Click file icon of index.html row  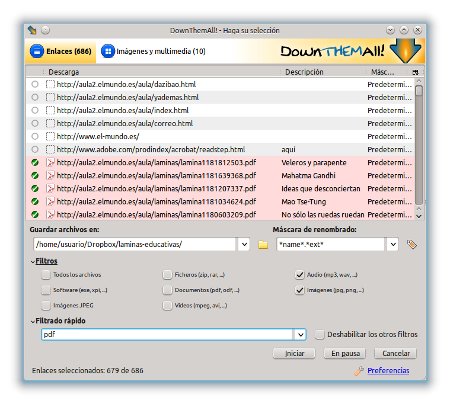click(50, 110)
